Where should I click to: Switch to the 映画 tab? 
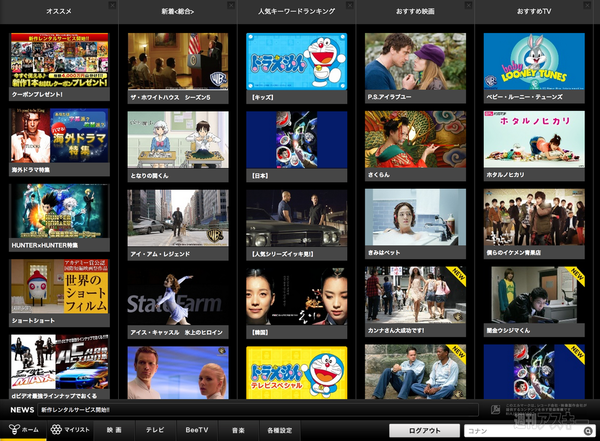[114, 430]
